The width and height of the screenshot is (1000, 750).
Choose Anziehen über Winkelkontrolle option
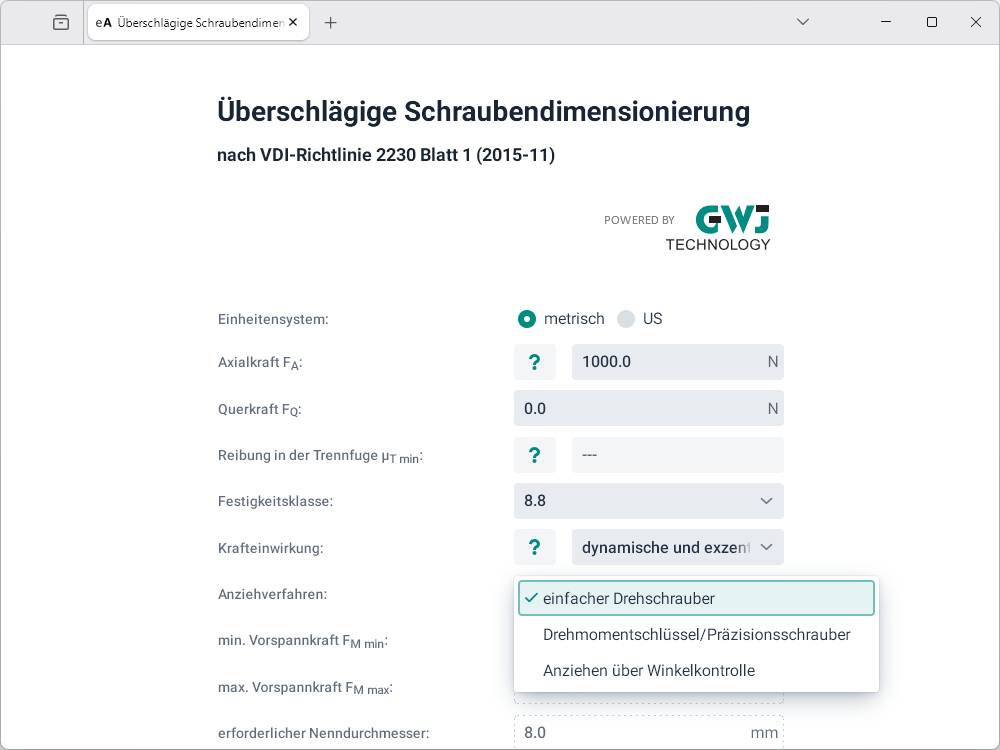[x=696, y=670]
